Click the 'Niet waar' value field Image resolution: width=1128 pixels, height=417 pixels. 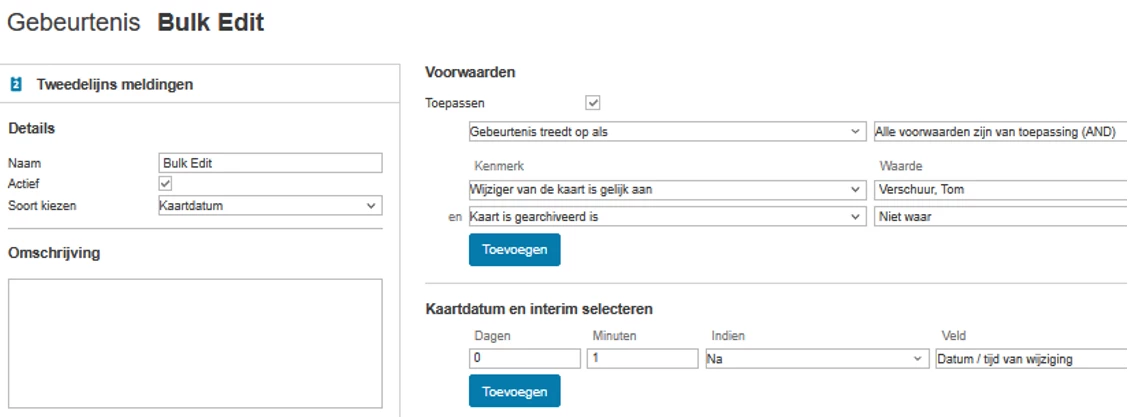coord(1000,216)
